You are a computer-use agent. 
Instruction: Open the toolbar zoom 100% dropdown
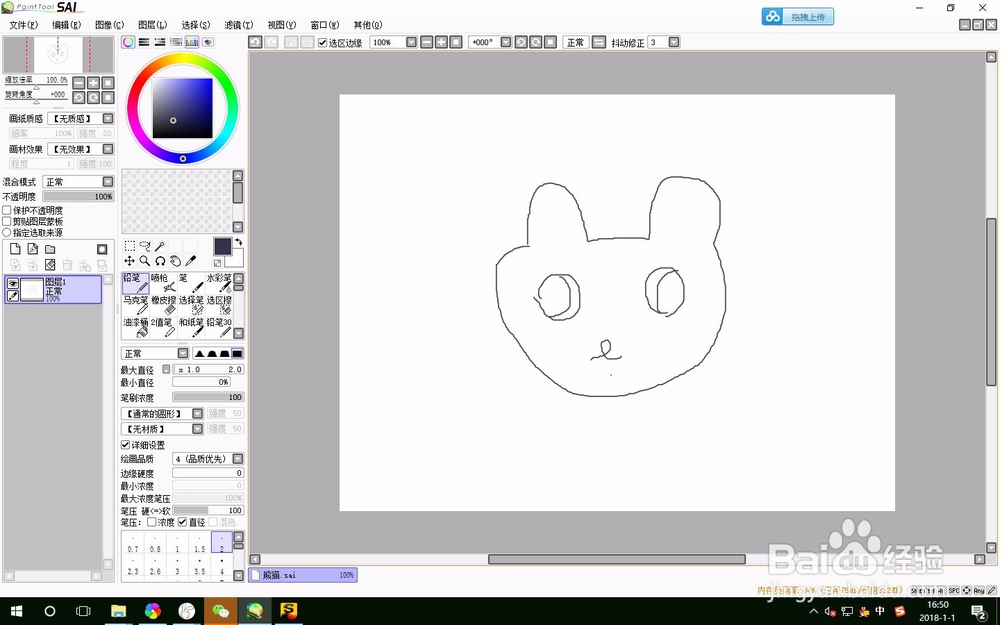point(411,42)
